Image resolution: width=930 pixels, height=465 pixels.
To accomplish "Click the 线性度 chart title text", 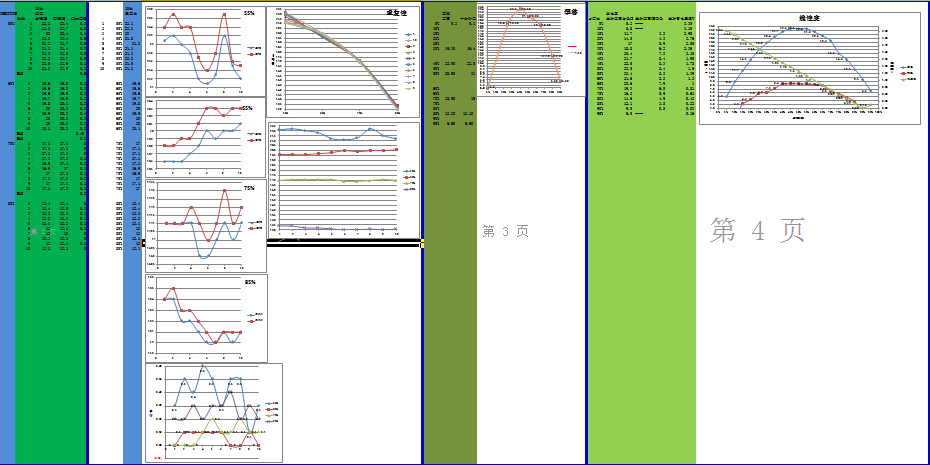I will click(808, 18).
